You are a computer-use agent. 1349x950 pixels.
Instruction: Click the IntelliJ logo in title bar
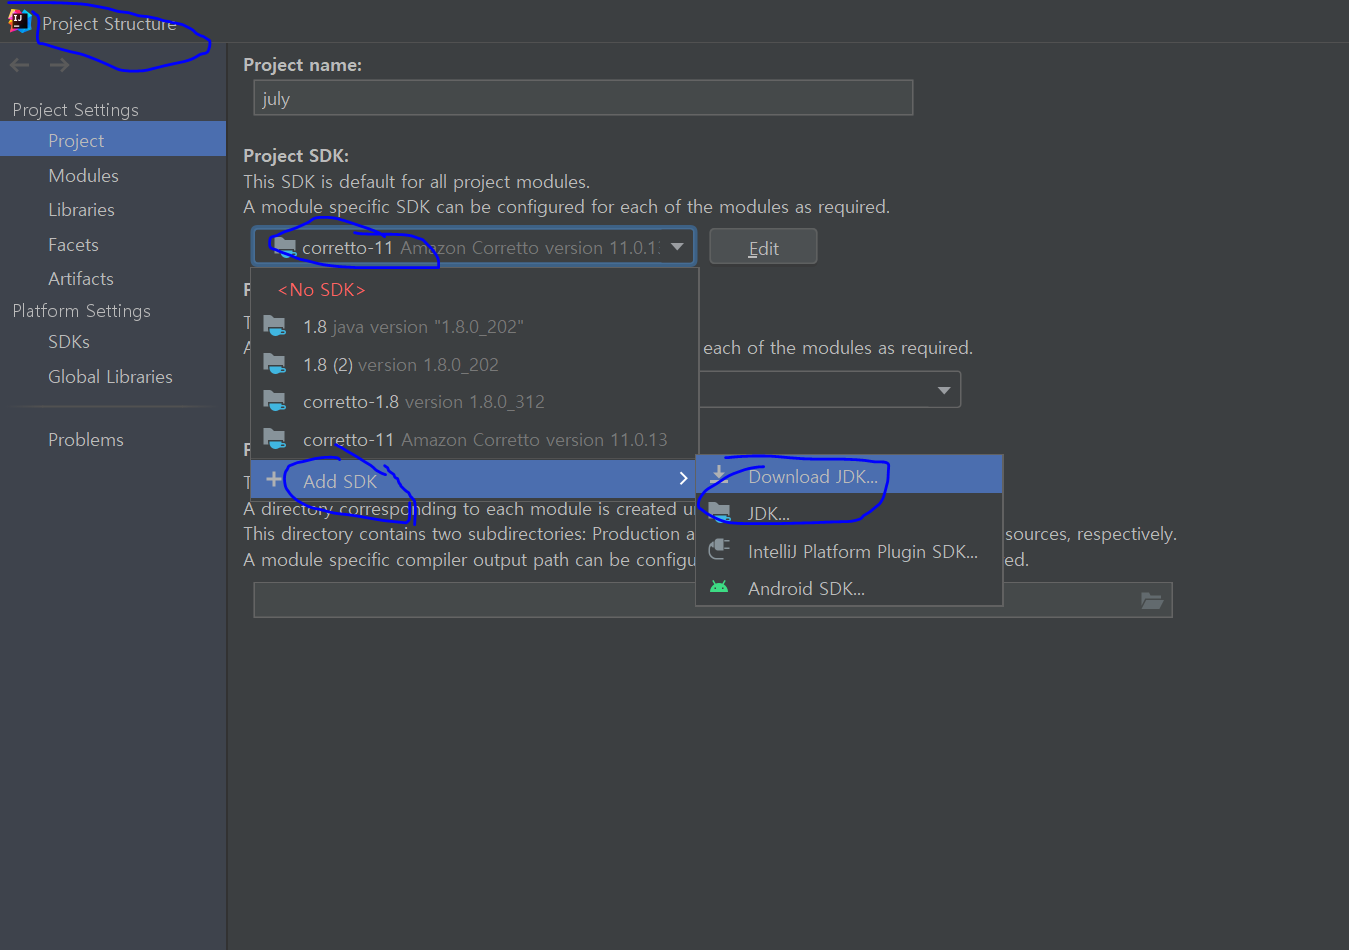(20, 21)
